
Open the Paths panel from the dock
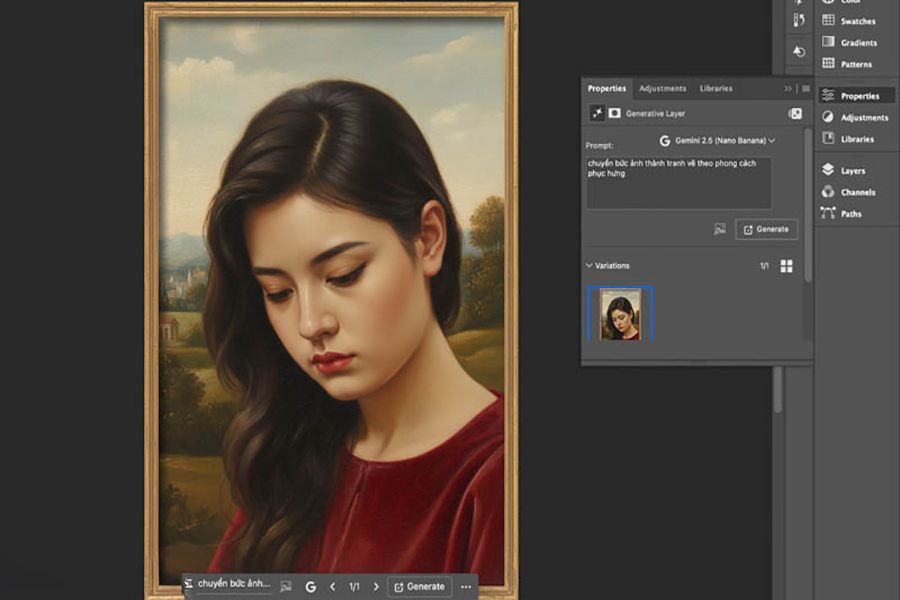pos(842,214)
